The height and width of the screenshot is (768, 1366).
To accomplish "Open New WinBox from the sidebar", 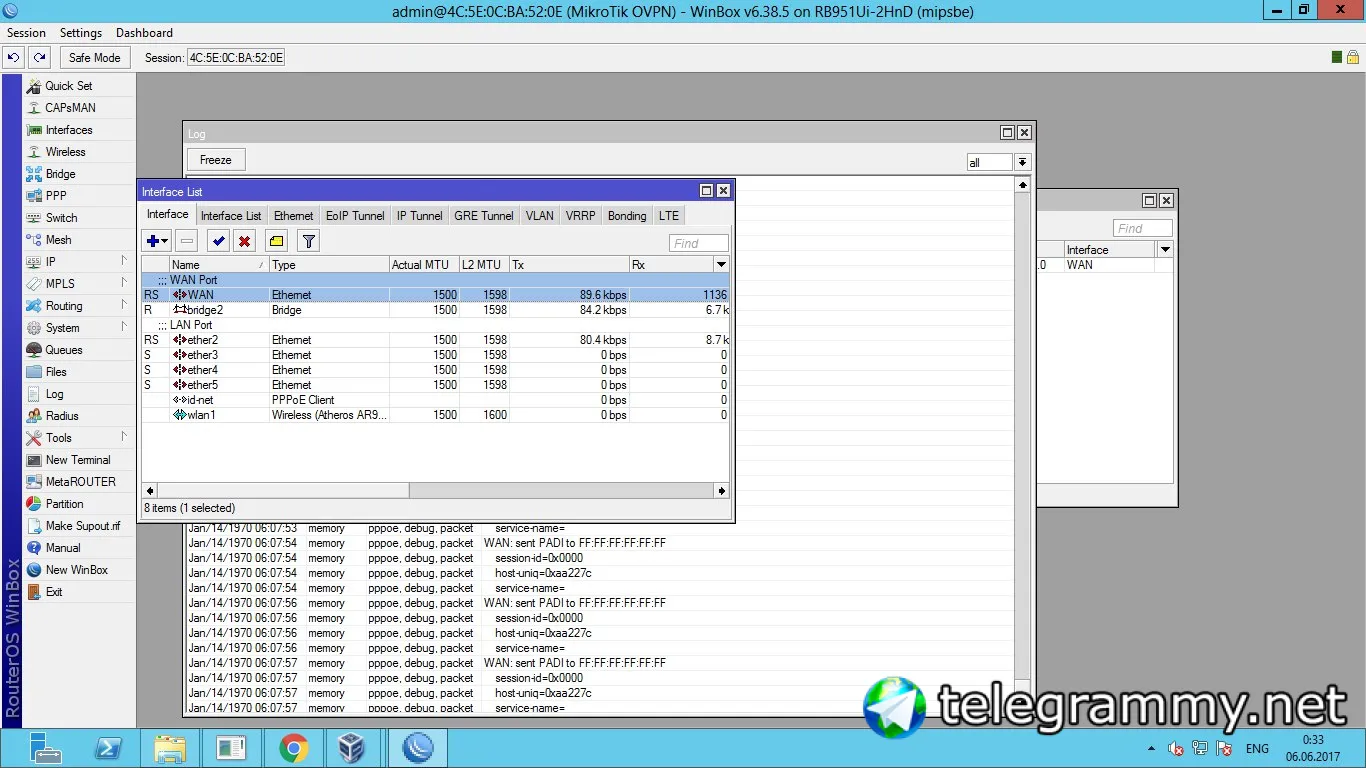I will [x=76, y=570].
